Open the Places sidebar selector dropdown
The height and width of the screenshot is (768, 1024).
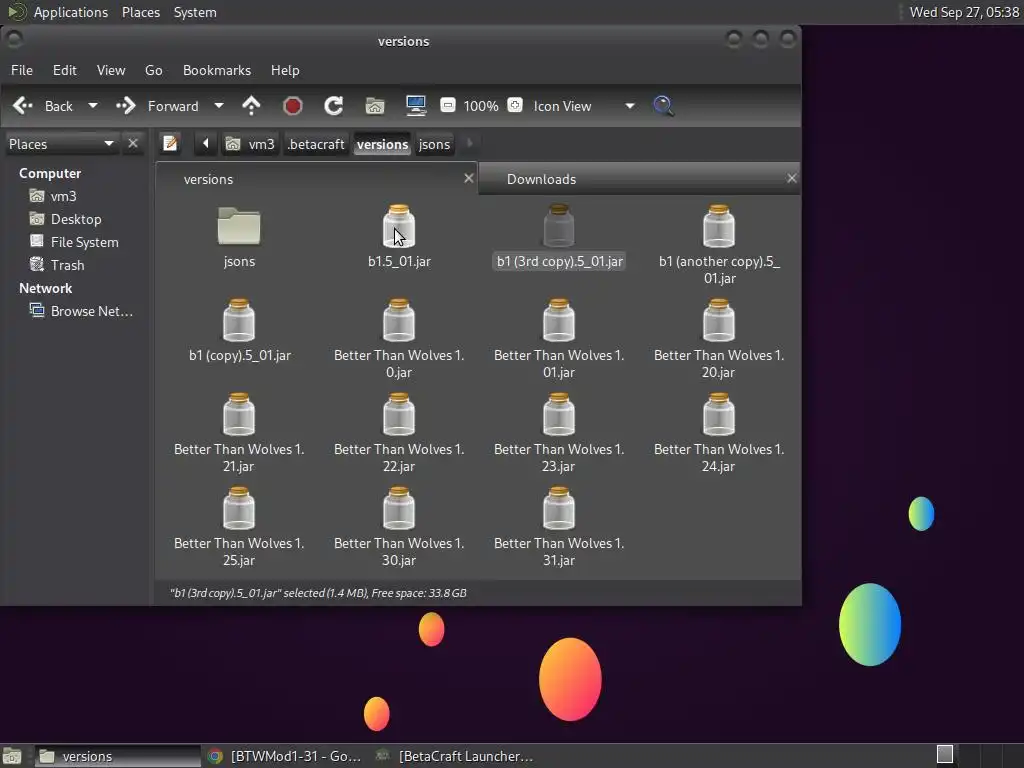pos(61,144)
